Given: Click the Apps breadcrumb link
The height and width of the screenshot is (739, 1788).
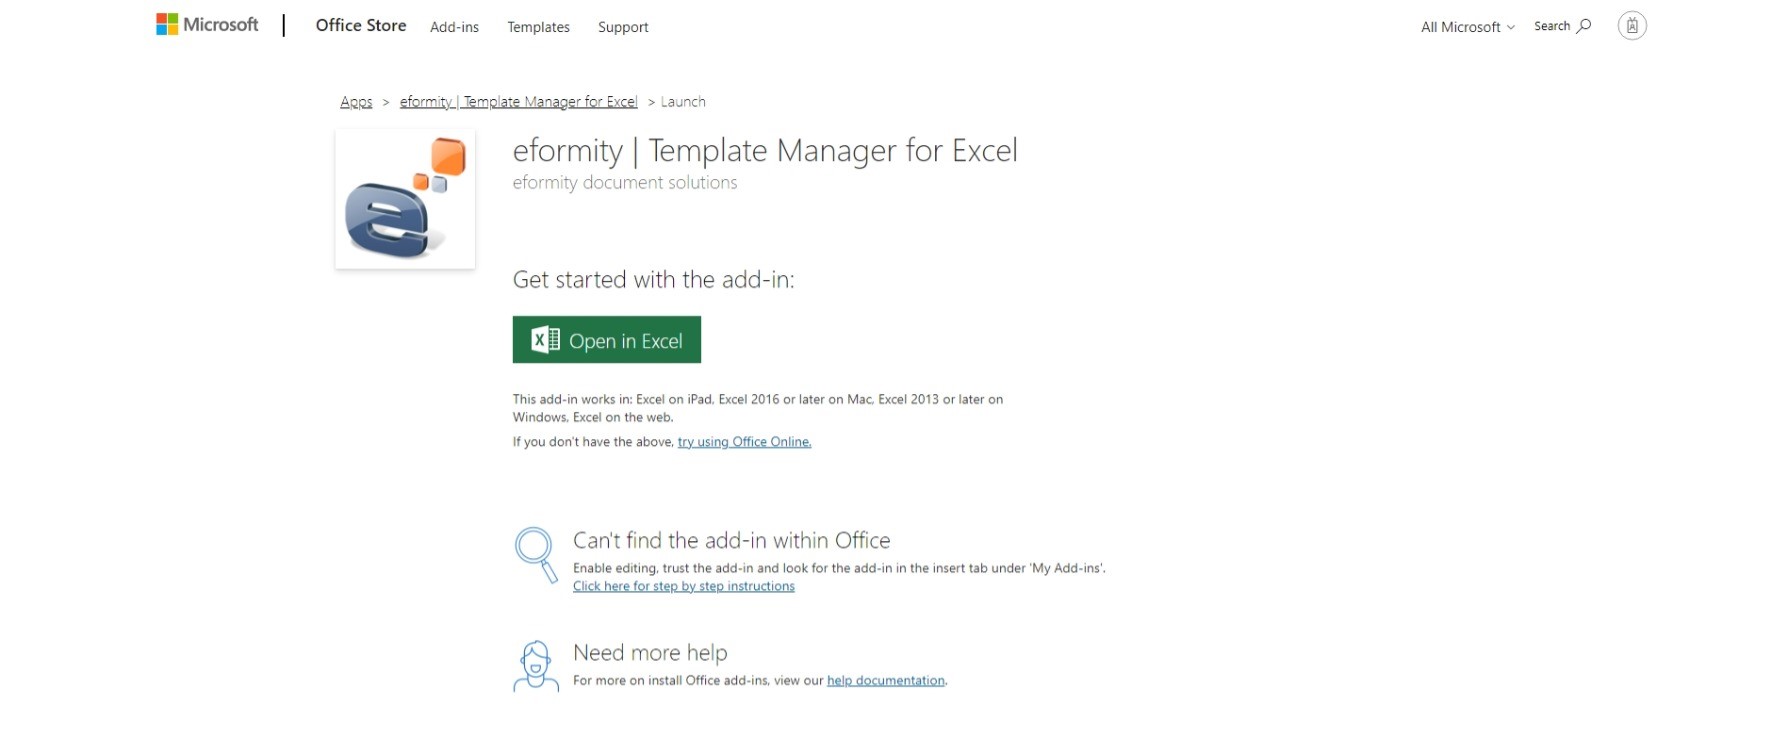Looking at the screenshot, I should coord(356,101).
